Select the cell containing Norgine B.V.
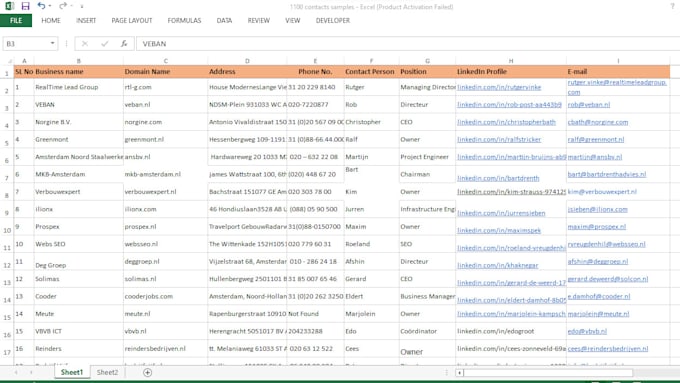Image resolution: width=680 pixels, height=383 pixels. point(78,122)
